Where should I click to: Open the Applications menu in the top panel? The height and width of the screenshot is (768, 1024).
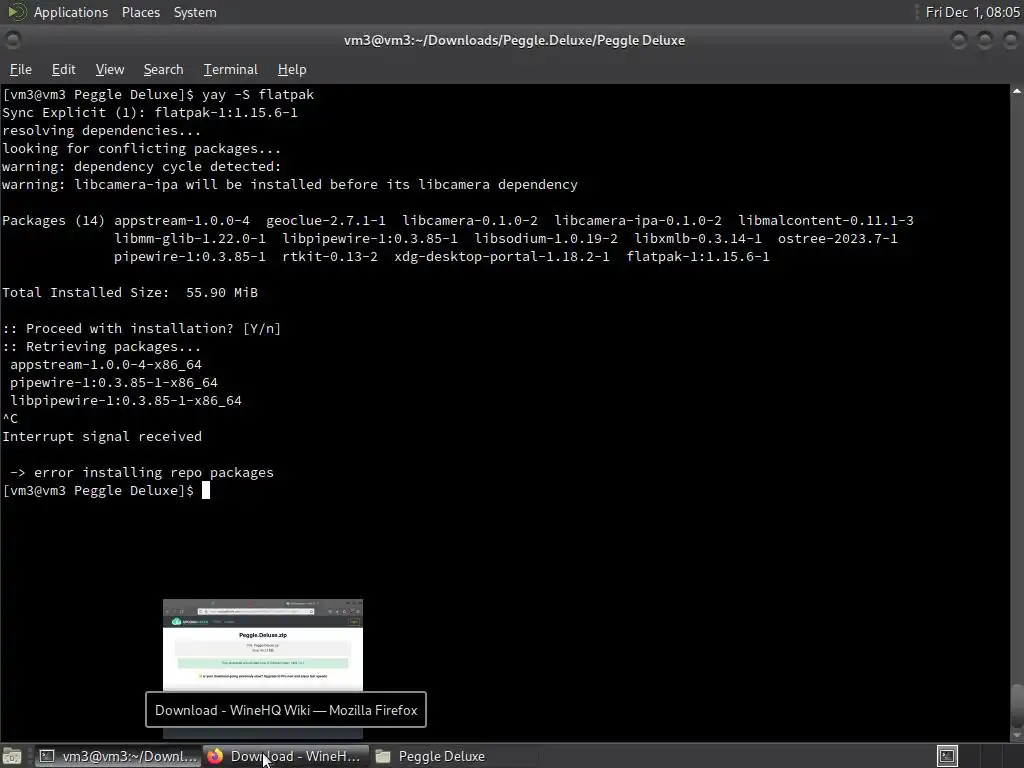tap(71, 12)
